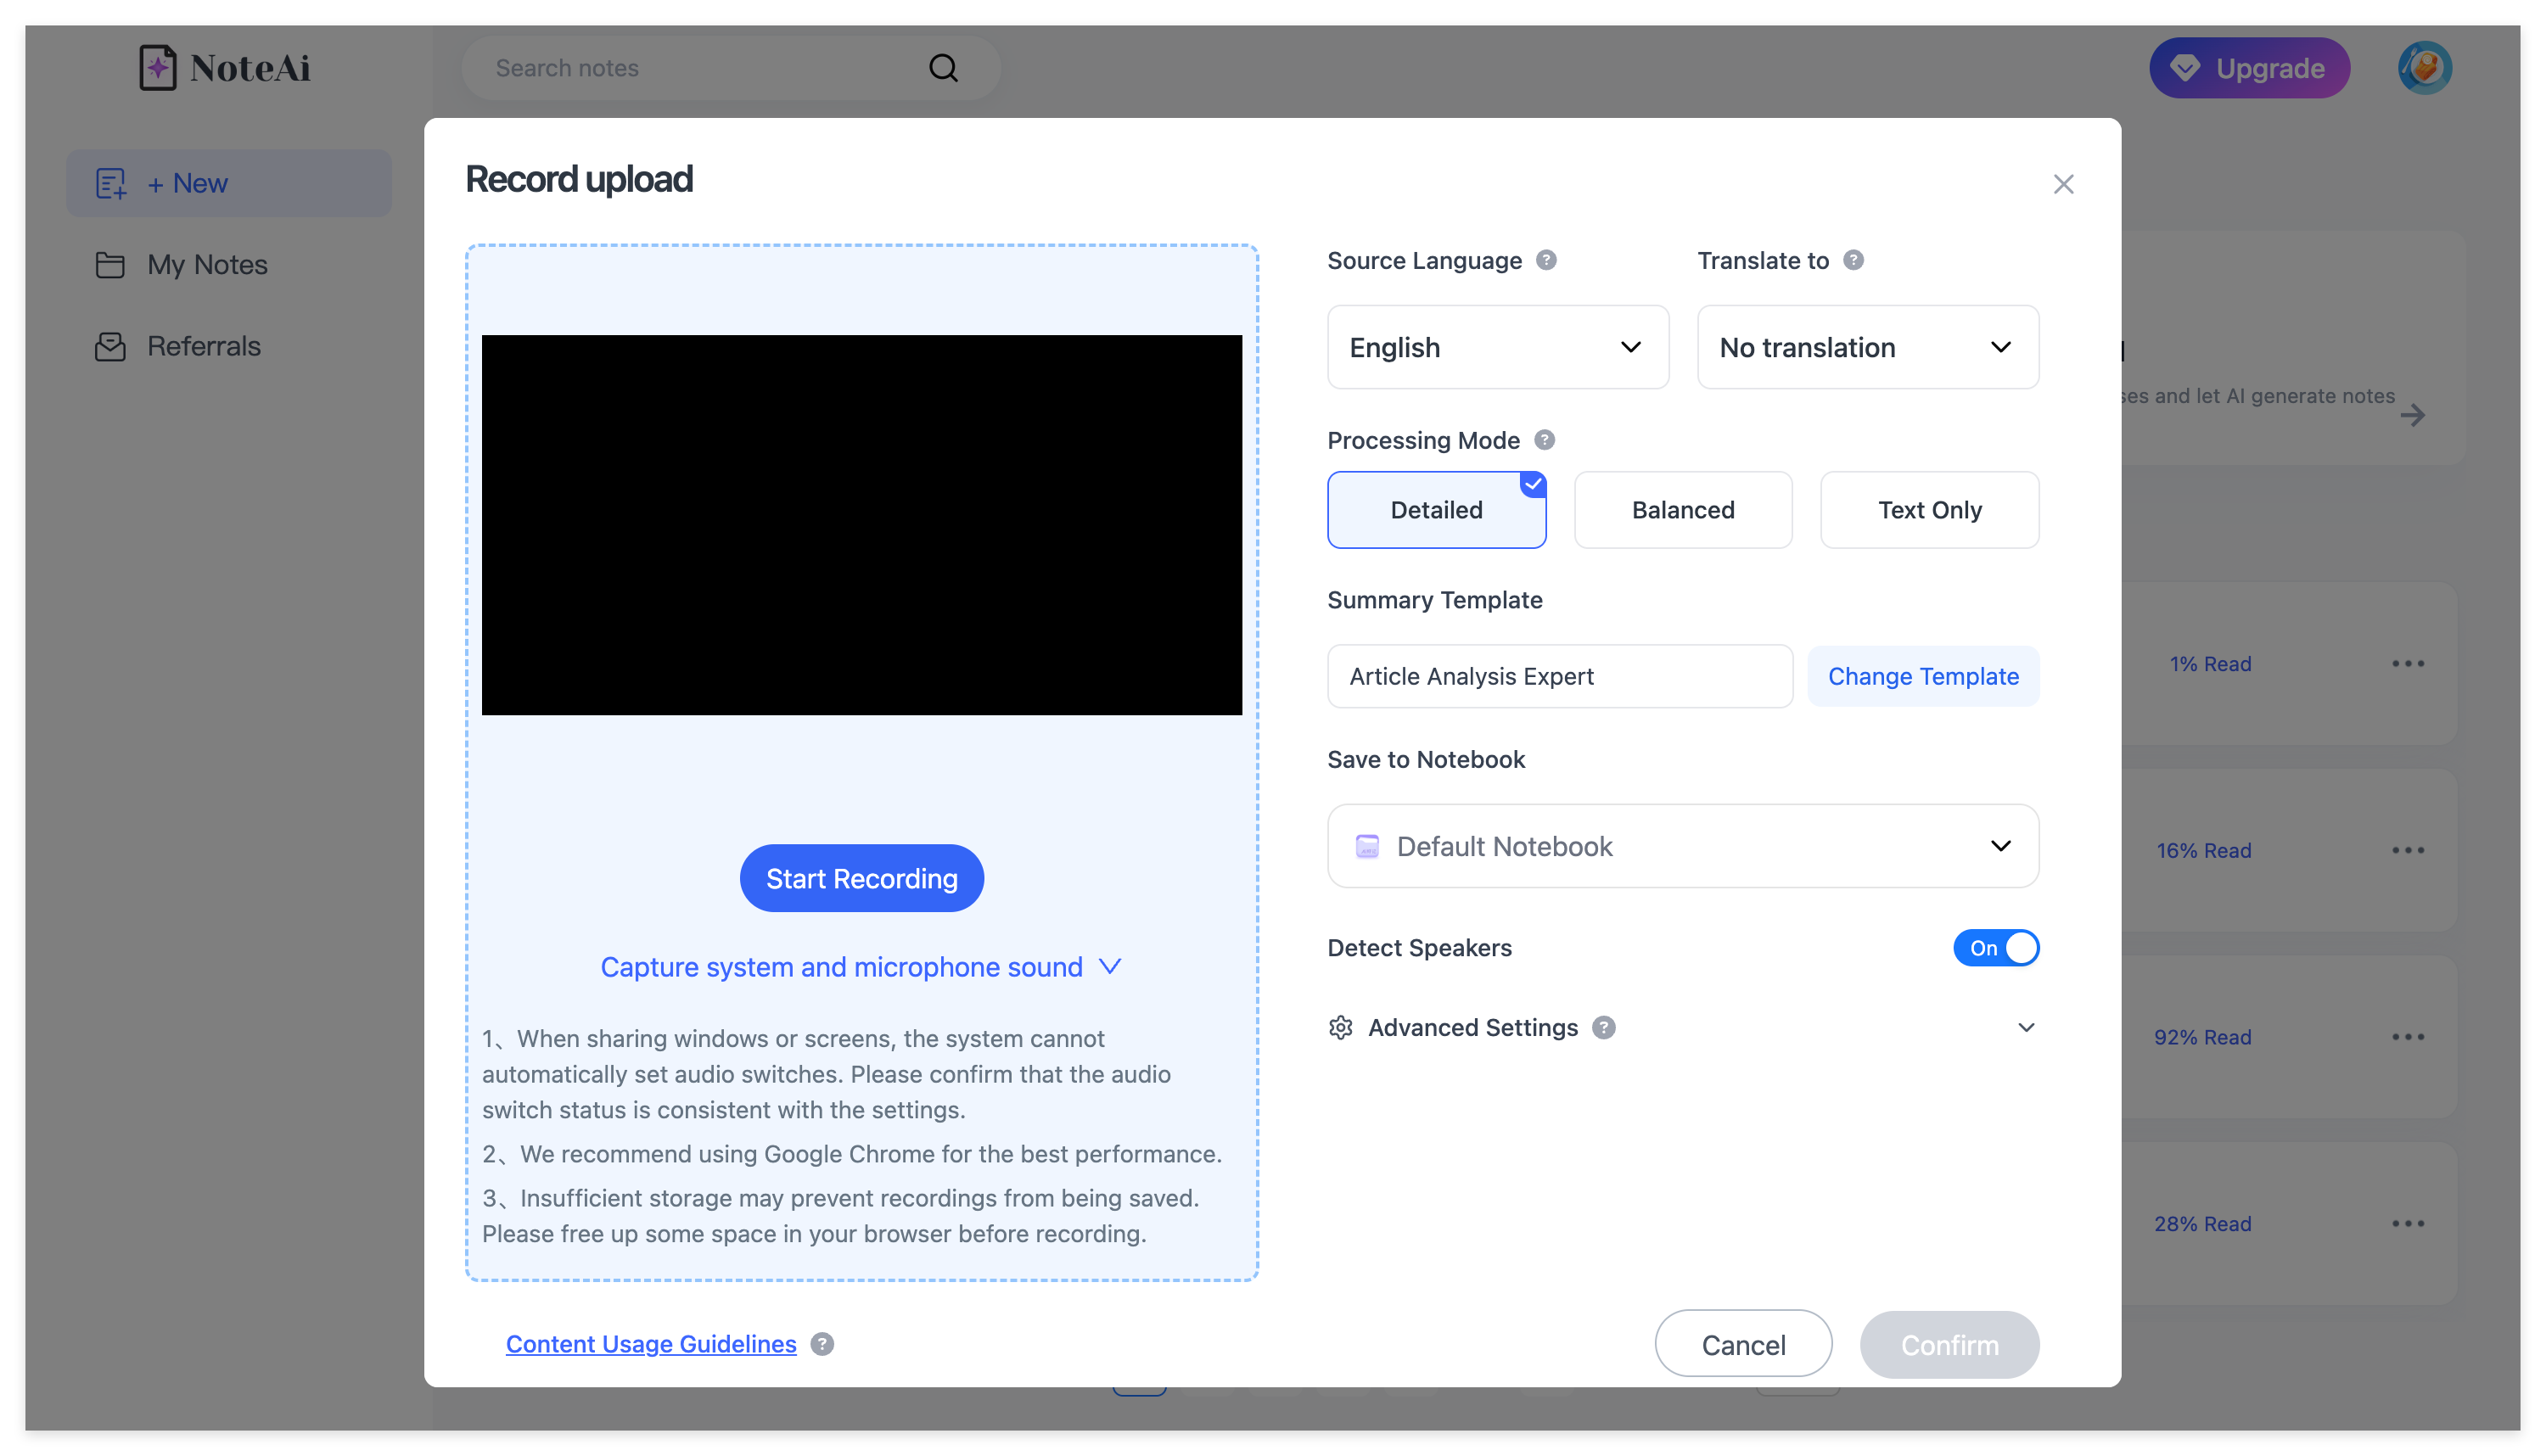The image size is (2546, 1456).
Task: Click the Article Analysis Expert template field
Action: click(x=1560, y=676)
